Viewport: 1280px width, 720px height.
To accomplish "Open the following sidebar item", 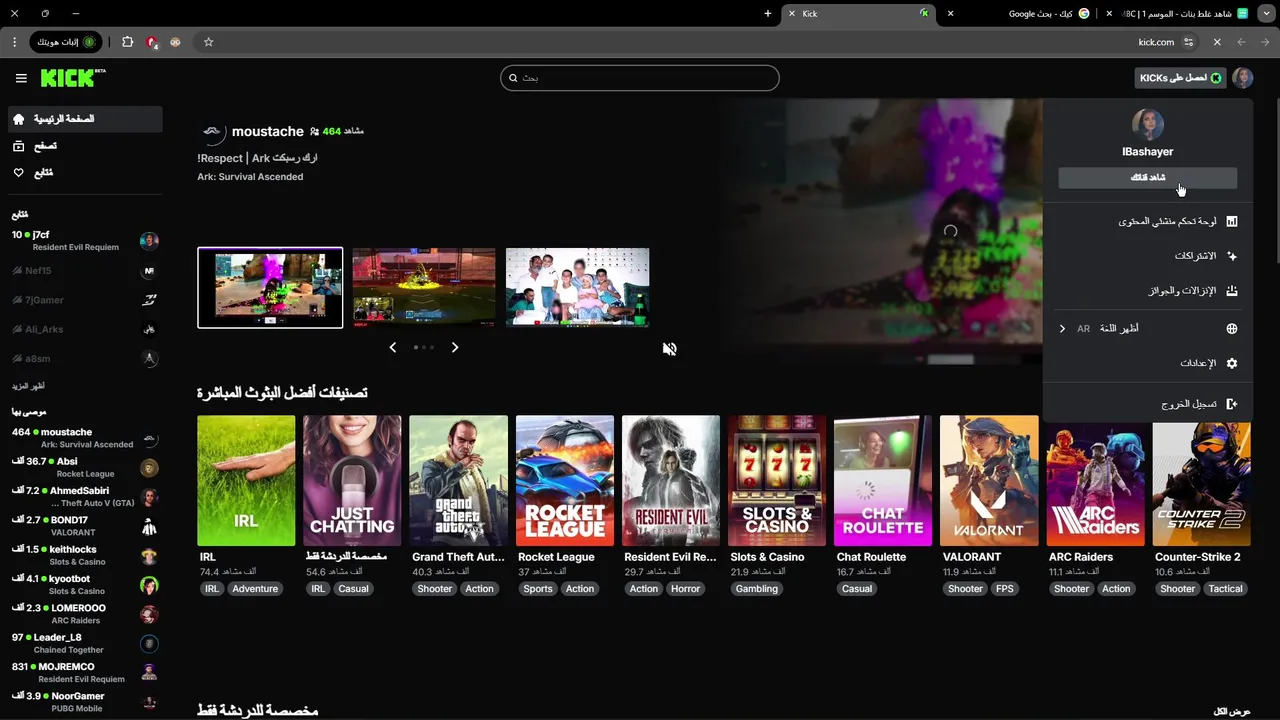I will 85,173.
